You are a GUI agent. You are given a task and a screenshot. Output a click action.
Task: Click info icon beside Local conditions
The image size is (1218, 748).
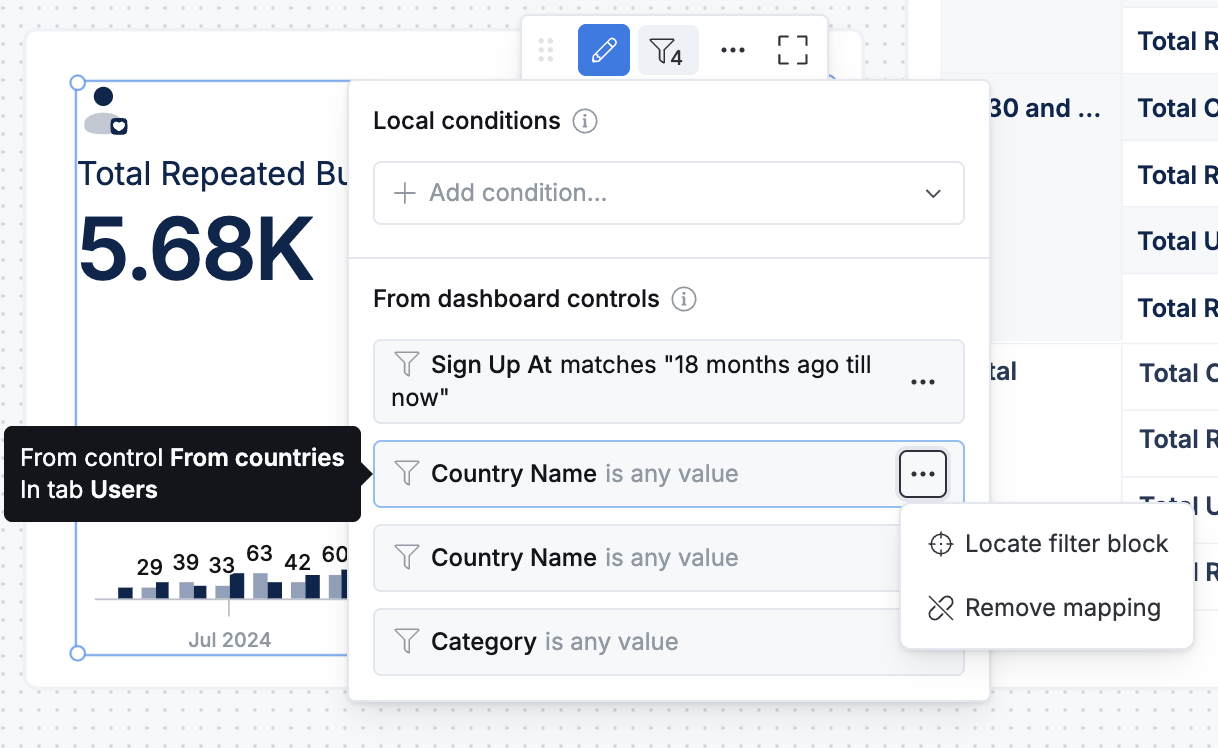(x=585, y=122)
